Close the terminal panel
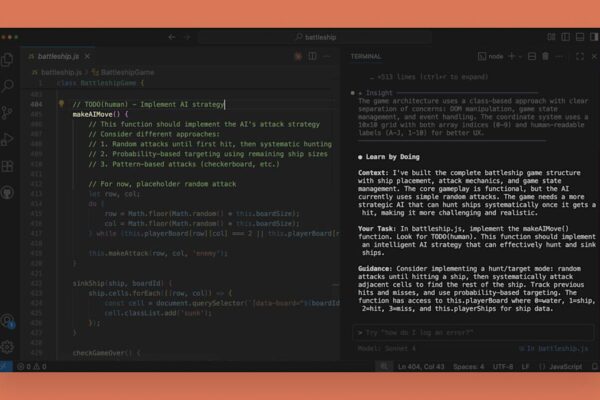This screenshot has width=600, height=400. tap(594, 56)
